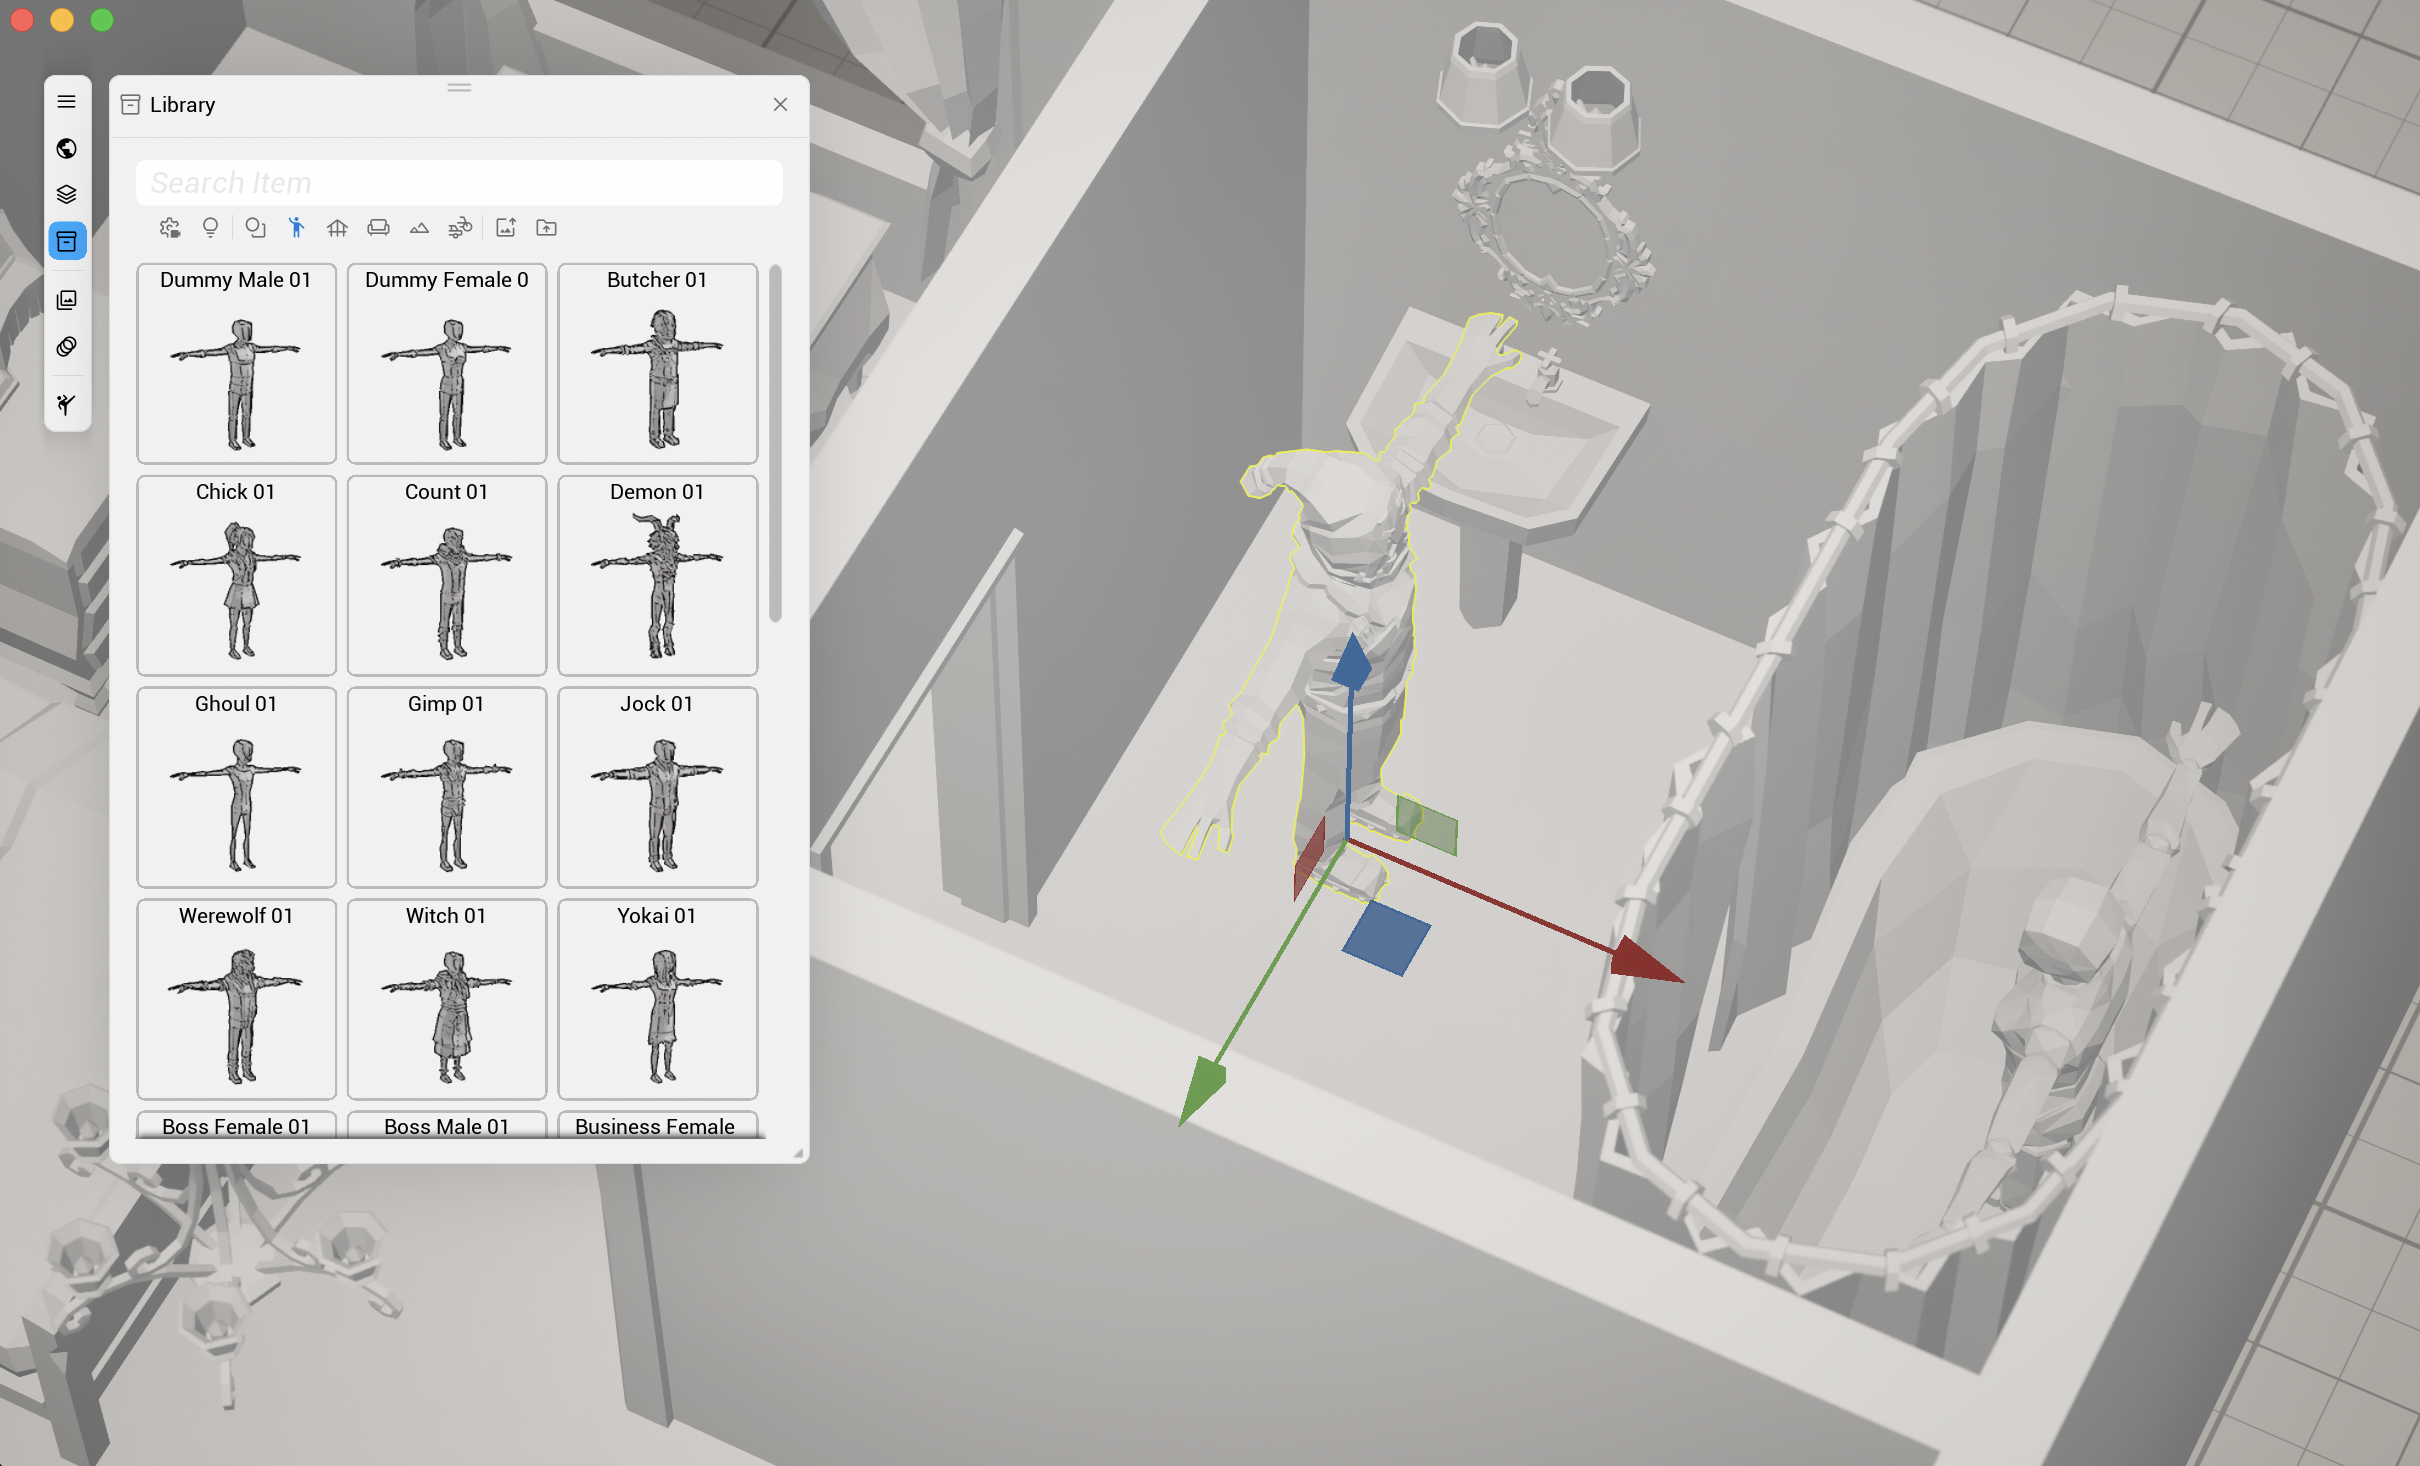Select the camera settings category icon
The height and width of the screenshot is (1466, 2420).
coord(170,228)
